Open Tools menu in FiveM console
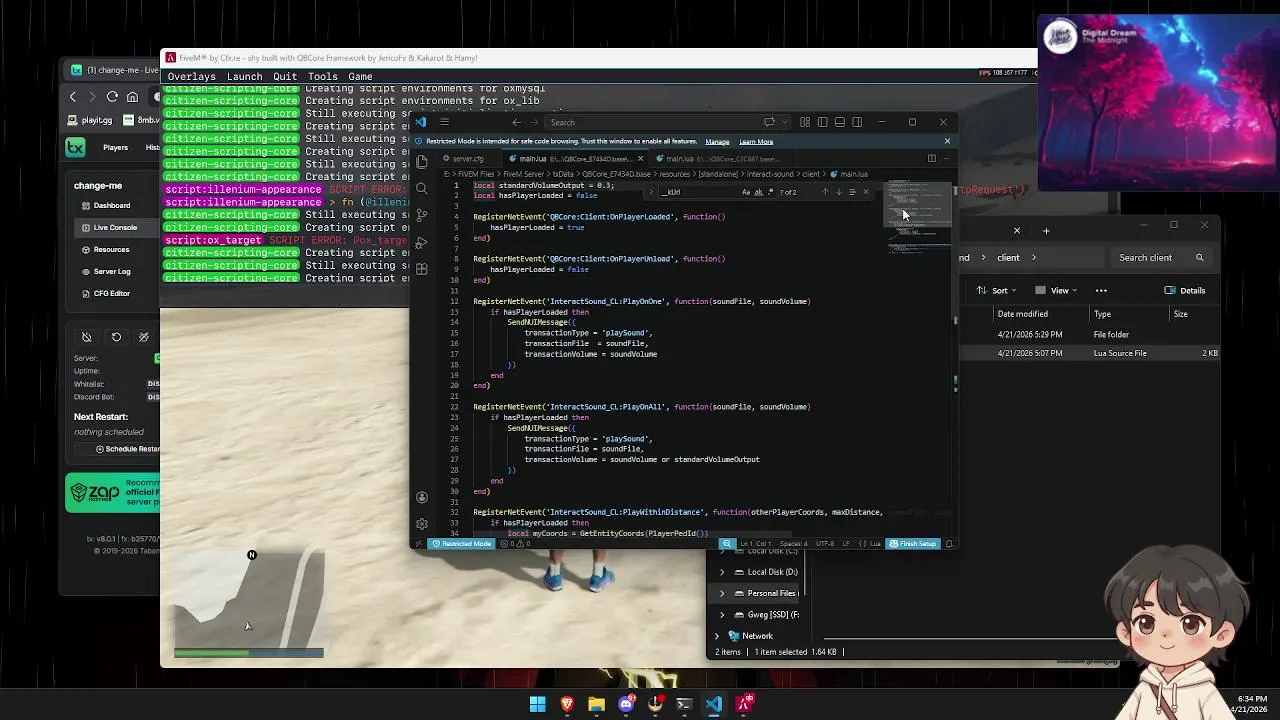The width and height of the screenshot is (1280, 720). pyautogui.click(x=322, y=76)
